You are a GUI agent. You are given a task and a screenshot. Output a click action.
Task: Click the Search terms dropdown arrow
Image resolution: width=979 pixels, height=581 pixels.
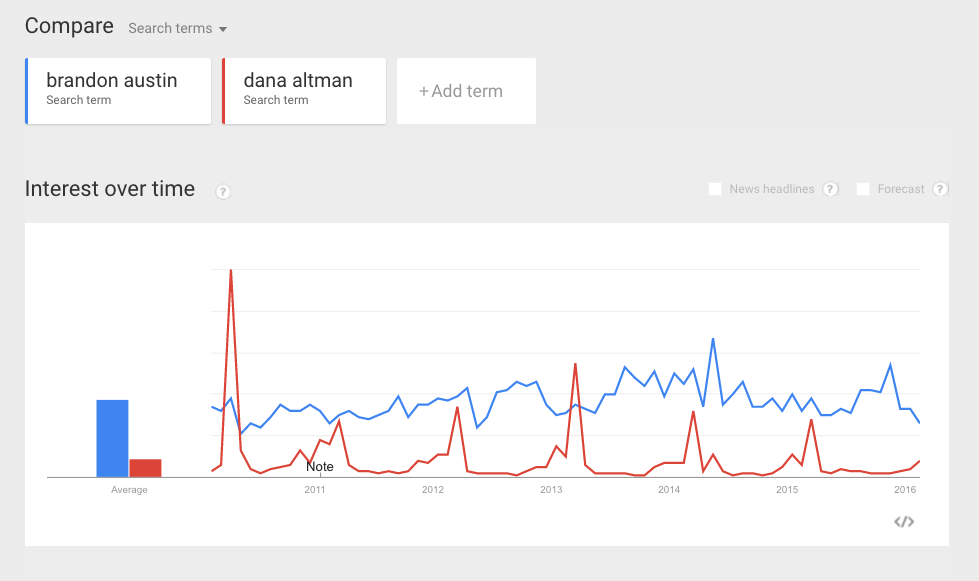pos(223,29)
